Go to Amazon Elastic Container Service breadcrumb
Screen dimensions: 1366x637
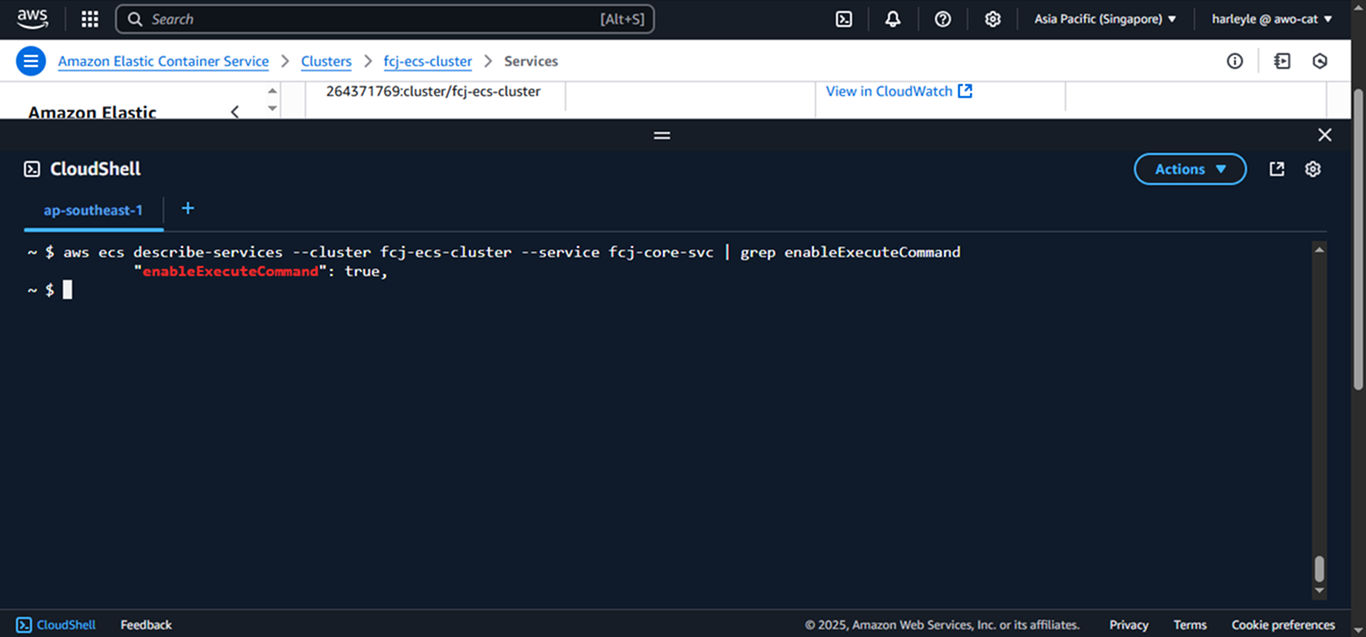(163, 61)
